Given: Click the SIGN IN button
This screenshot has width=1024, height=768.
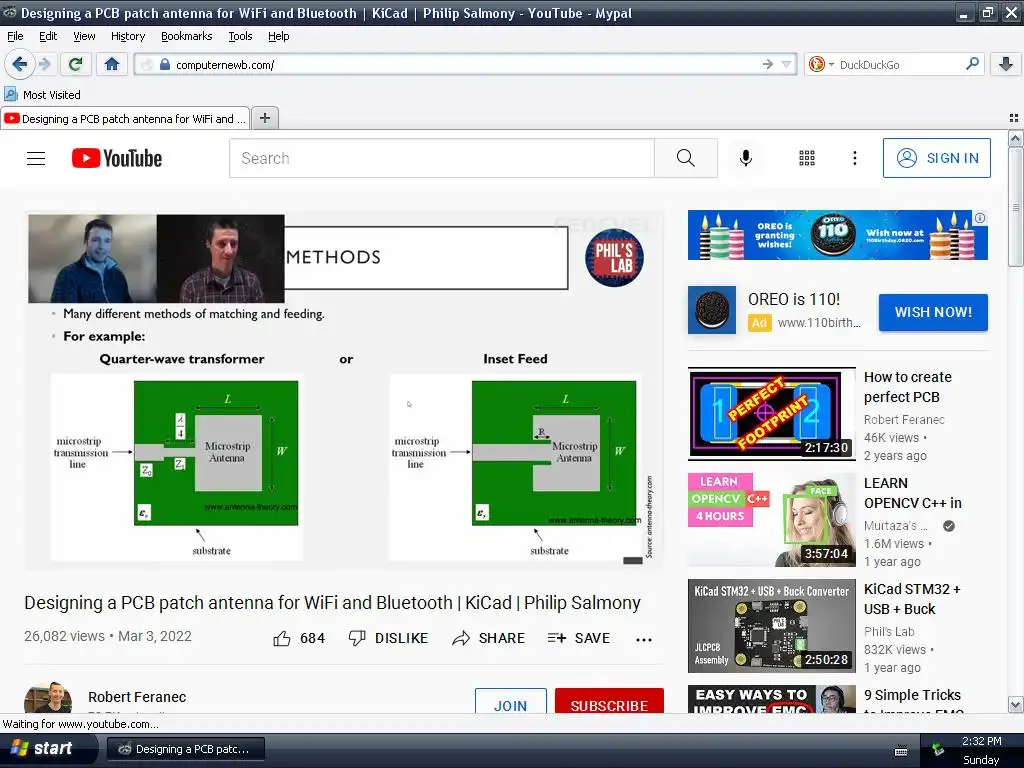Looking at the screenshot, I should click(936, 158).
